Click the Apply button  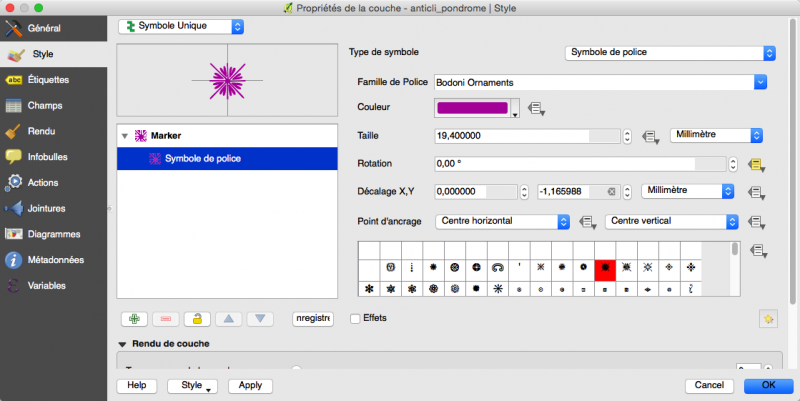pos(250,385)
